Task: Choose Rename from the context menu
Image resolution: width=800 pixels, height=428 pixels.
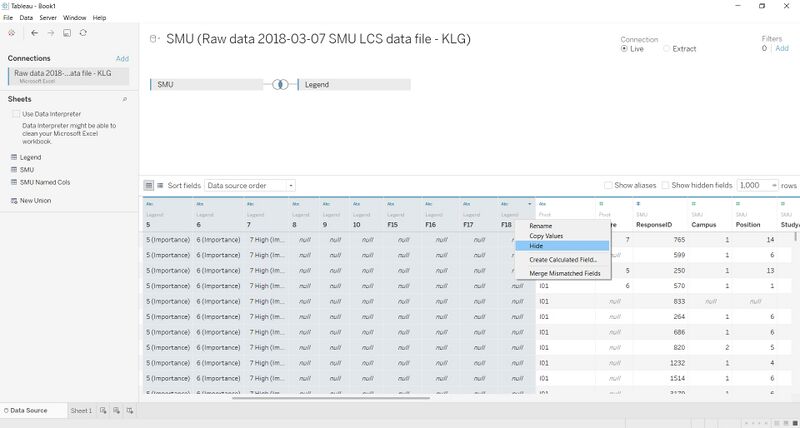Action: pos(562,226)
